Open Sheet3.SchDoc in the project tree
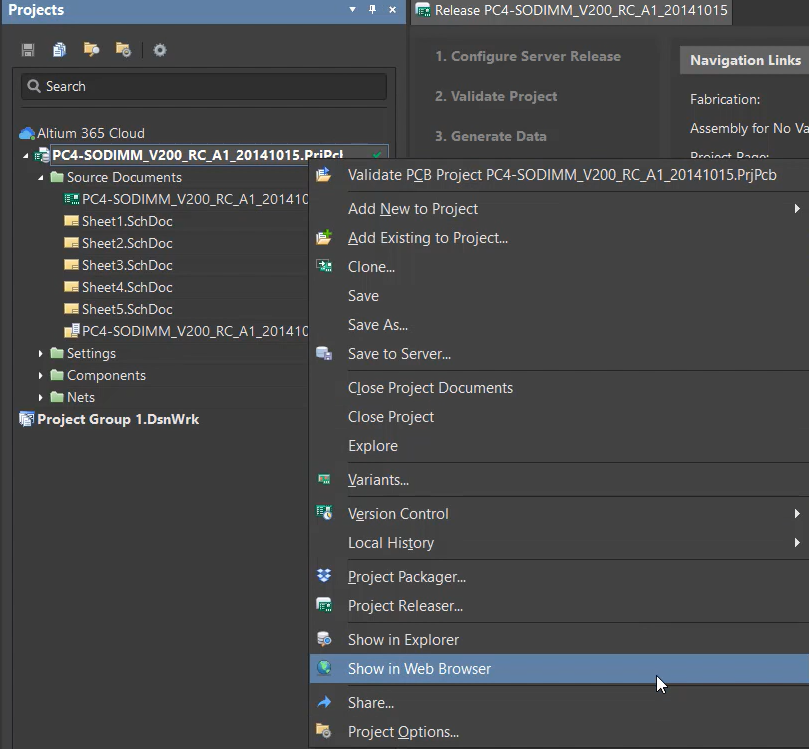The width and height of the screenshot is (809, 749). pyautogui.click(x=127, y=265)
